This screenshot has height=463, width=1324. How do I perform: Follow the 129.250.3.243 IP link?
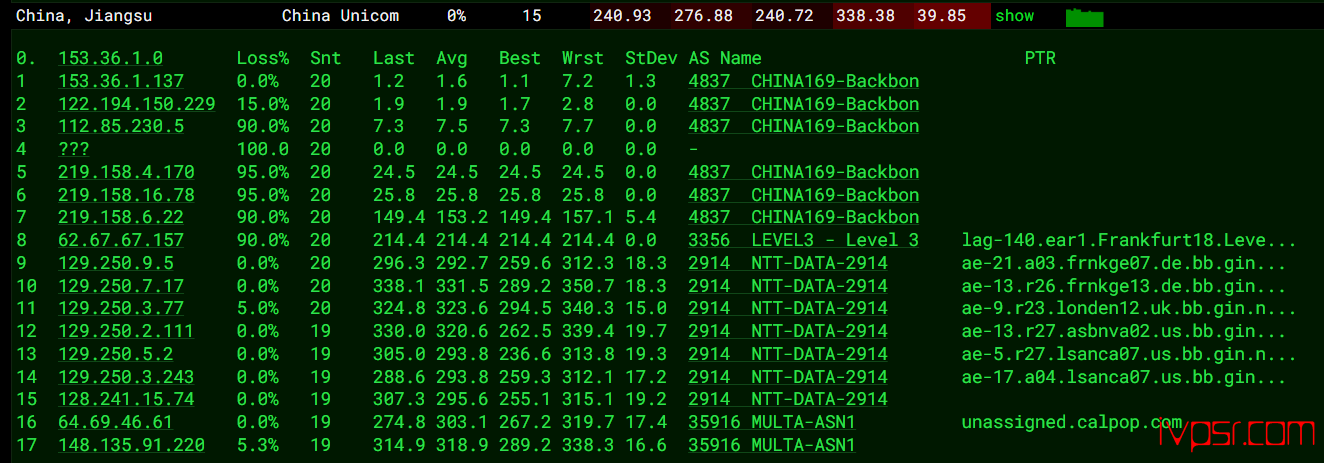(126, 377)
